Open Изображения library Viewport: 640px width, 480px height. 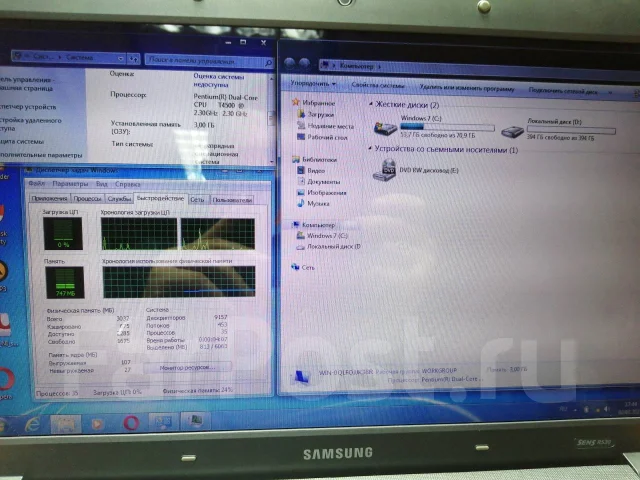coord(322,192)
